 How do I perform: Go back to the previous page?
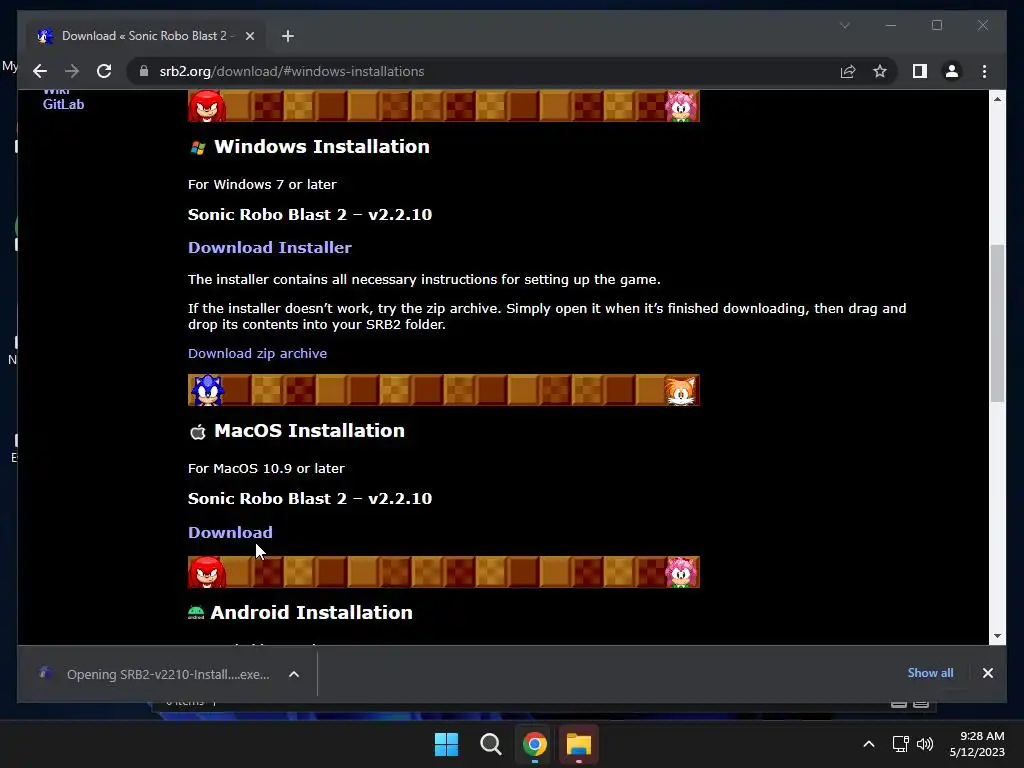(40, 71)
